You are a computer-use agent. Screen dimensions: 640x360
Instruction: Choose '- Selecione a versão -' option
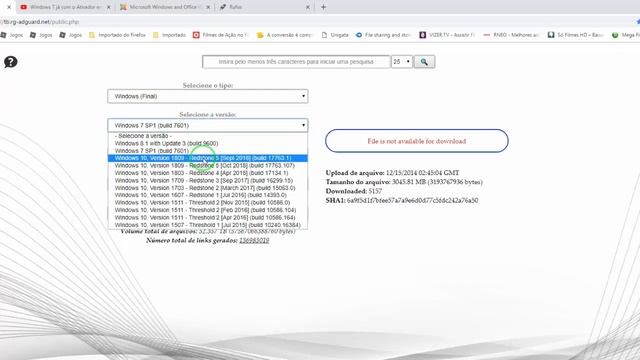pyautogui.click(x=208, y=136)
